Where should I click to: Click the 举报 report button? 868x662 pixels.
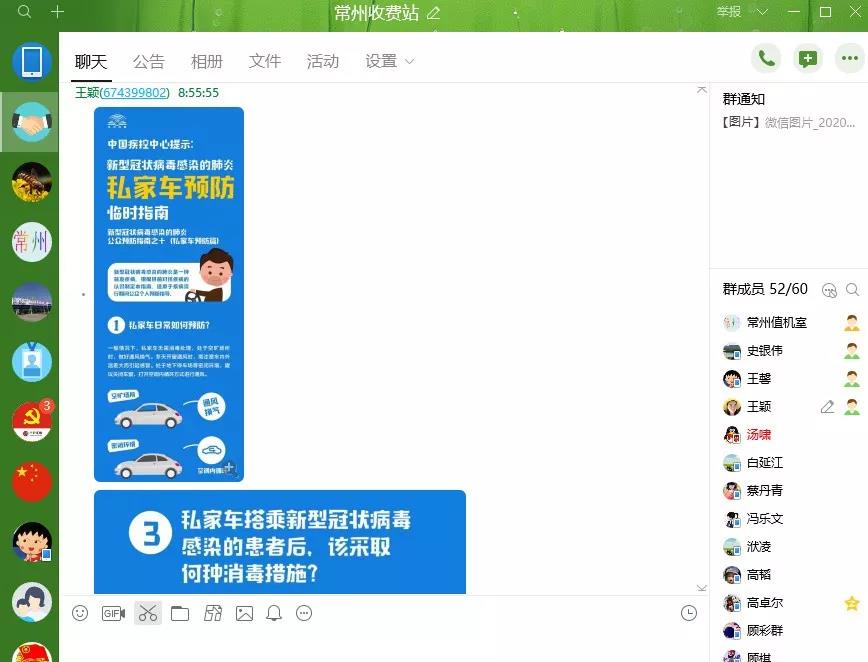[729, 12]
